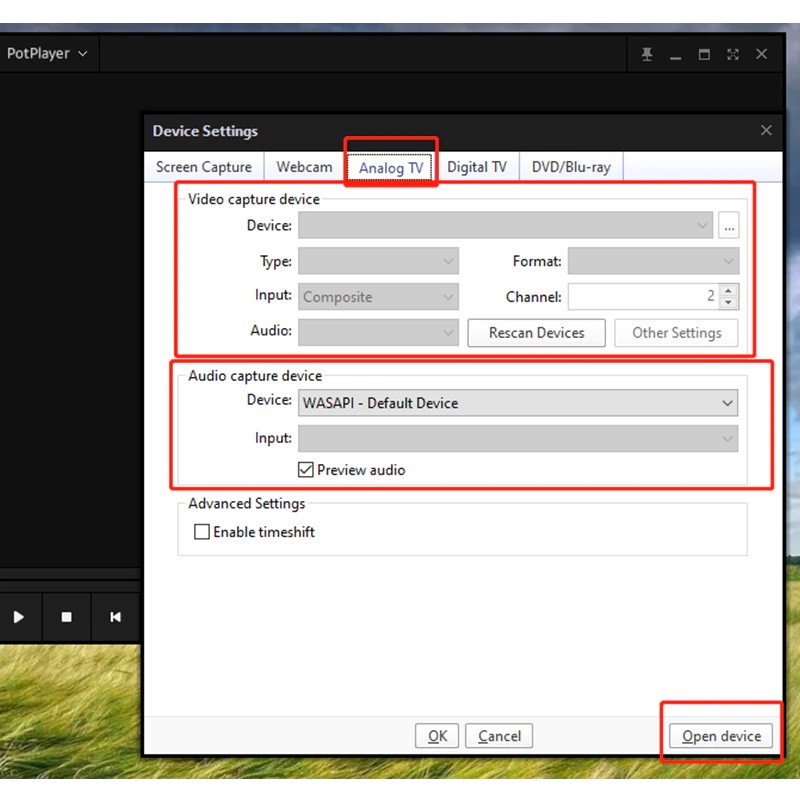Viewport: 800px width, 800px height.
Task: Click the Stop playback button
Action: tap(66, 617)
